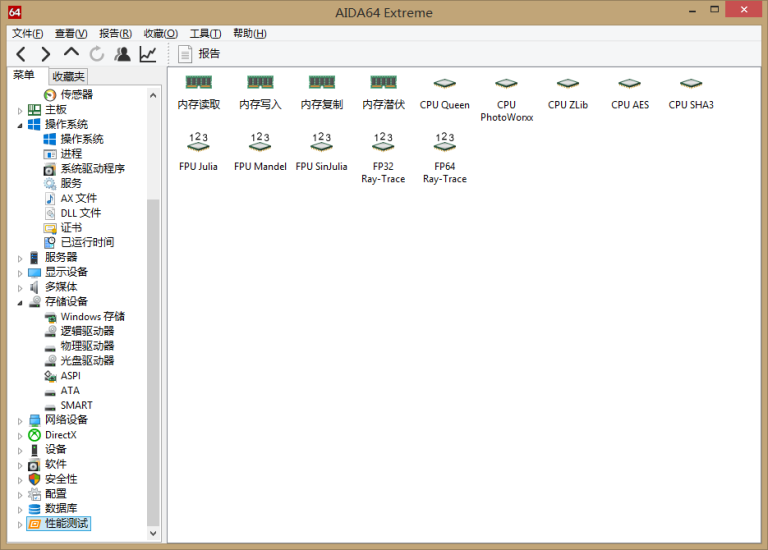The width and height of the screenshot is (768, 550).
Task: Select the CPU AES benchmark
Action: click(x=630, y=93)
